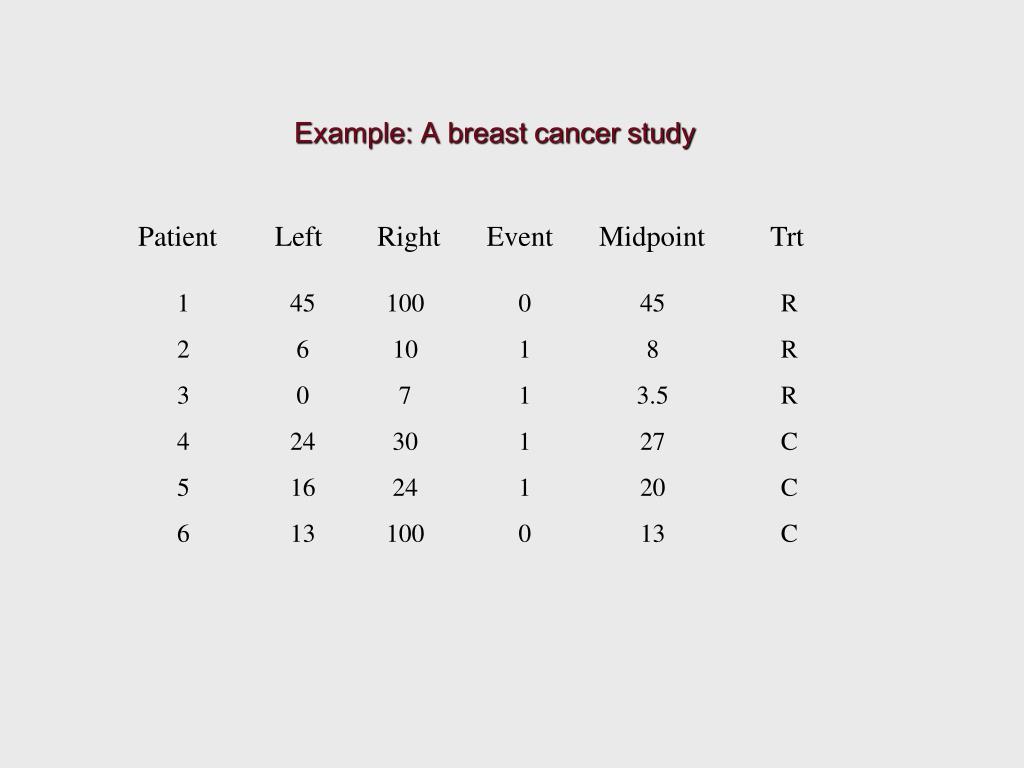This screenshot has height=768, width=1024.
Task: Select the Trt column header
Action: tap(787, 236)
